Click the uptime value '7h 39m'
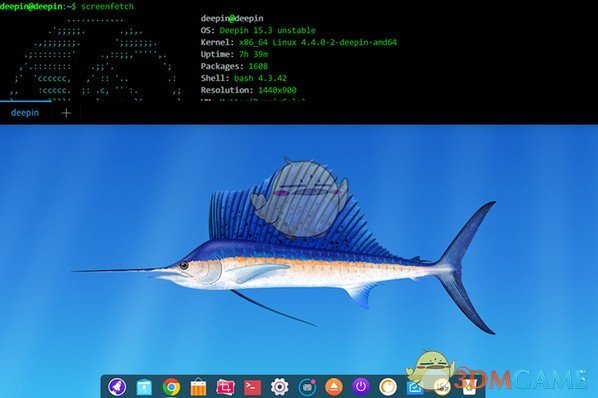Screen dimensions: 598x398 [254, 55]
